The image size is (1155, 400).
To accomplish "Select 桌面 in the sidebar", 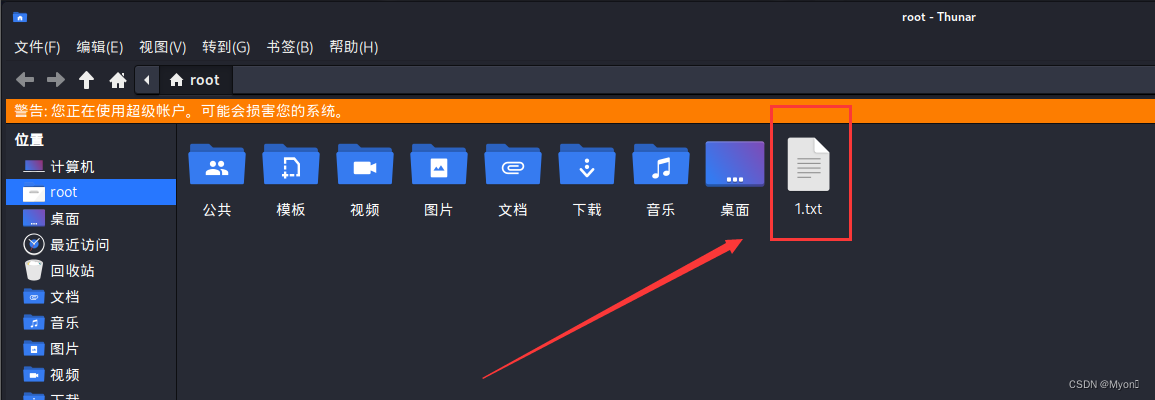I will click(91, 219).
